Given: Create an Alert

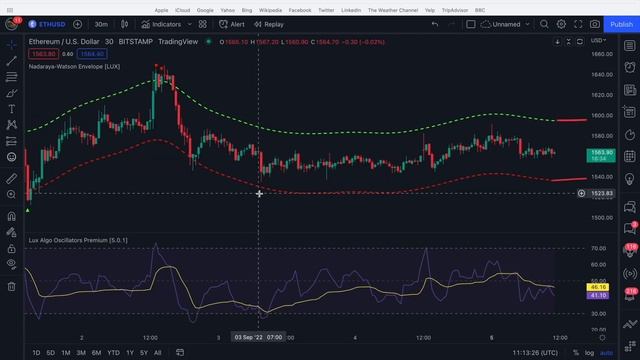Looking at the screenshot, I should tap(232, 24).
